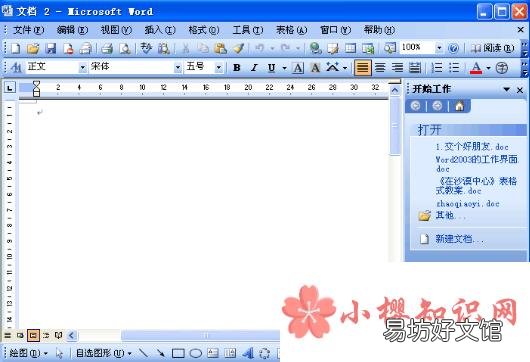The width and height of the screenshot is (530, 362).
Task: Open the 插入 menu
Action: [x=160, y=30]
